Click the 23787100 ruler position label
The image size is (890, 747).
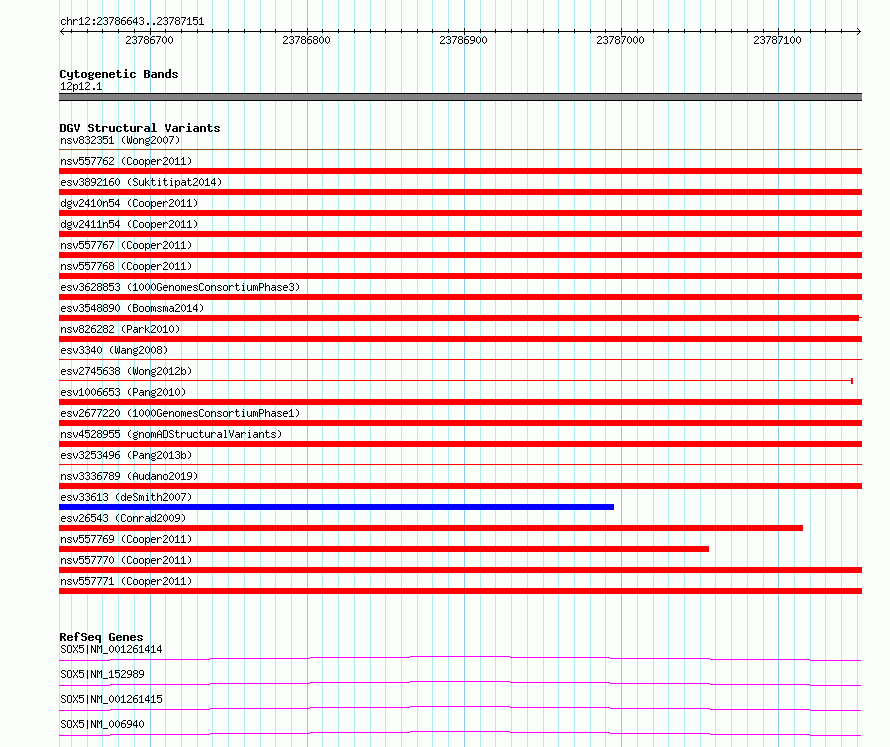click(x=777, y=40)
